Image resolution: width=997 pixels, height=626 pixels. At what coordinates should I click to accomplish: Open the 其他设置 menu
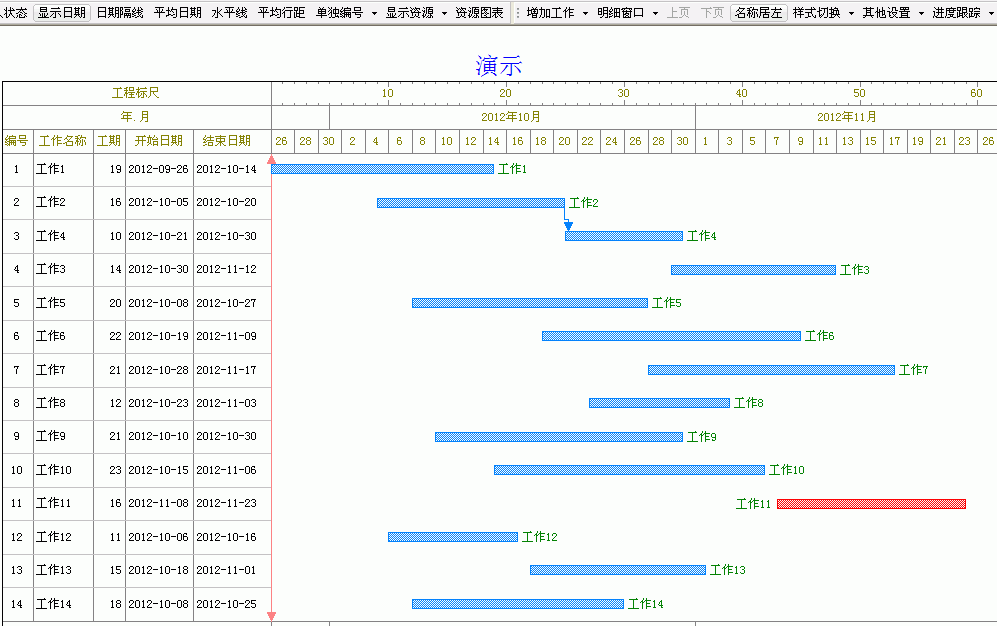coord(893,13)
